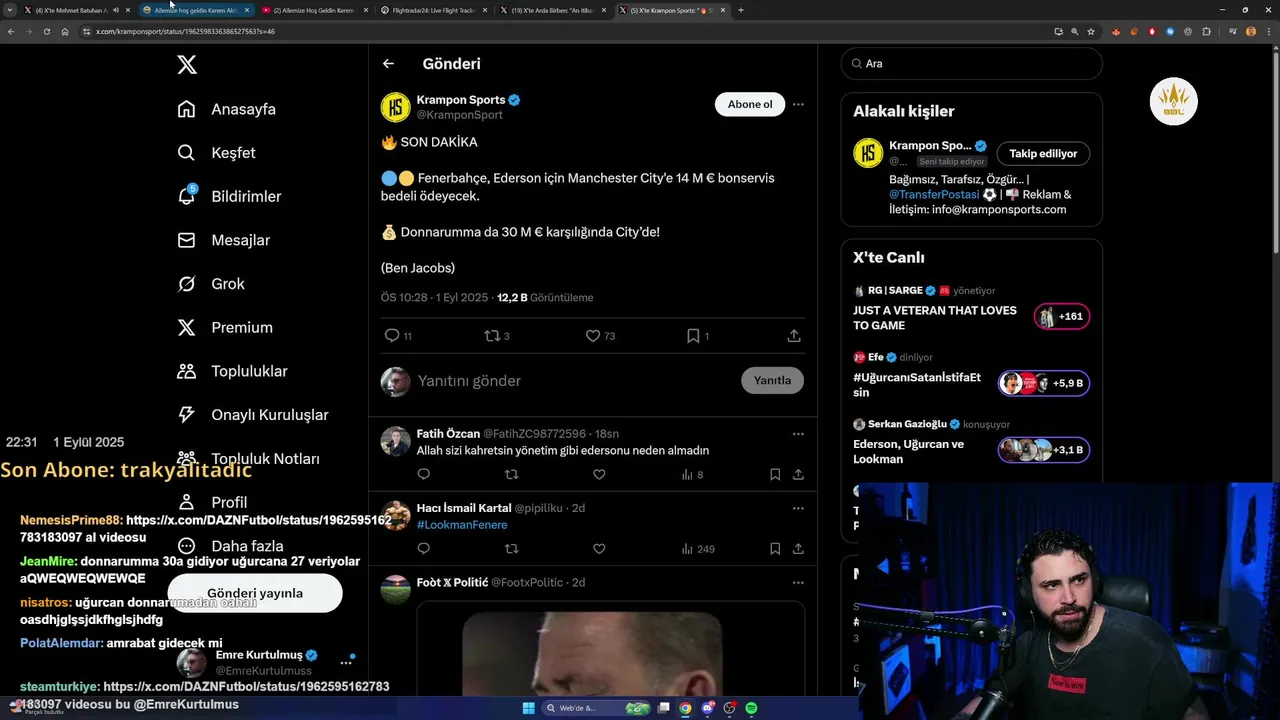Open the @KramponSport handle
The image size is (1280, 720).
click(x=460, y=115)
